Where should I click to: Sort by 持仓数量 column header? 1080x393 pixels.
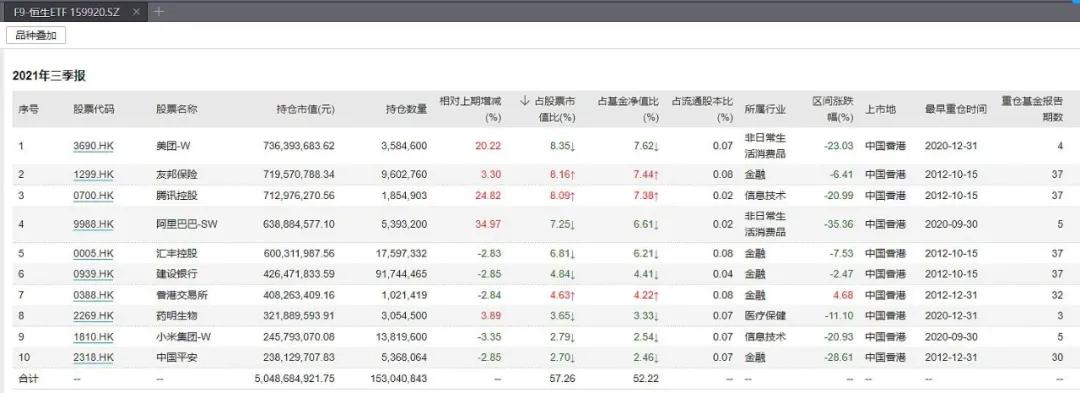(406, 109)
